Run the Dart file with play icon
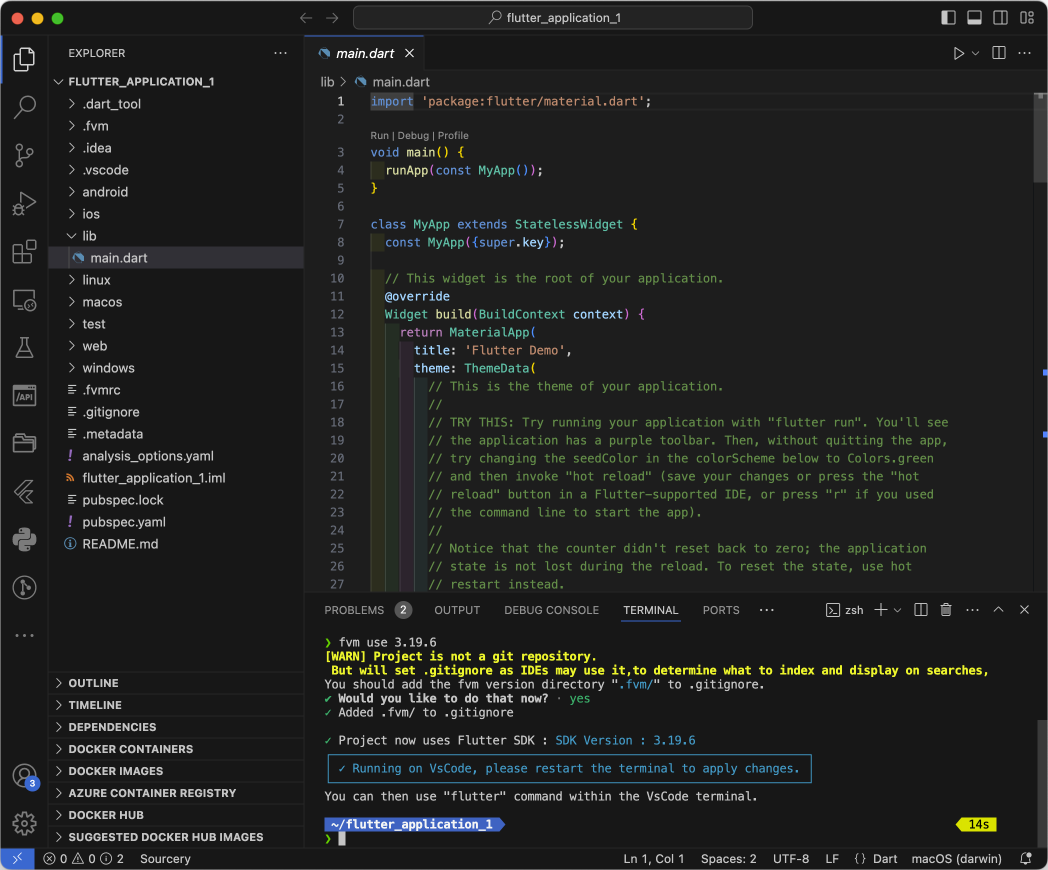1048x870 pixels. coord(958,53)
